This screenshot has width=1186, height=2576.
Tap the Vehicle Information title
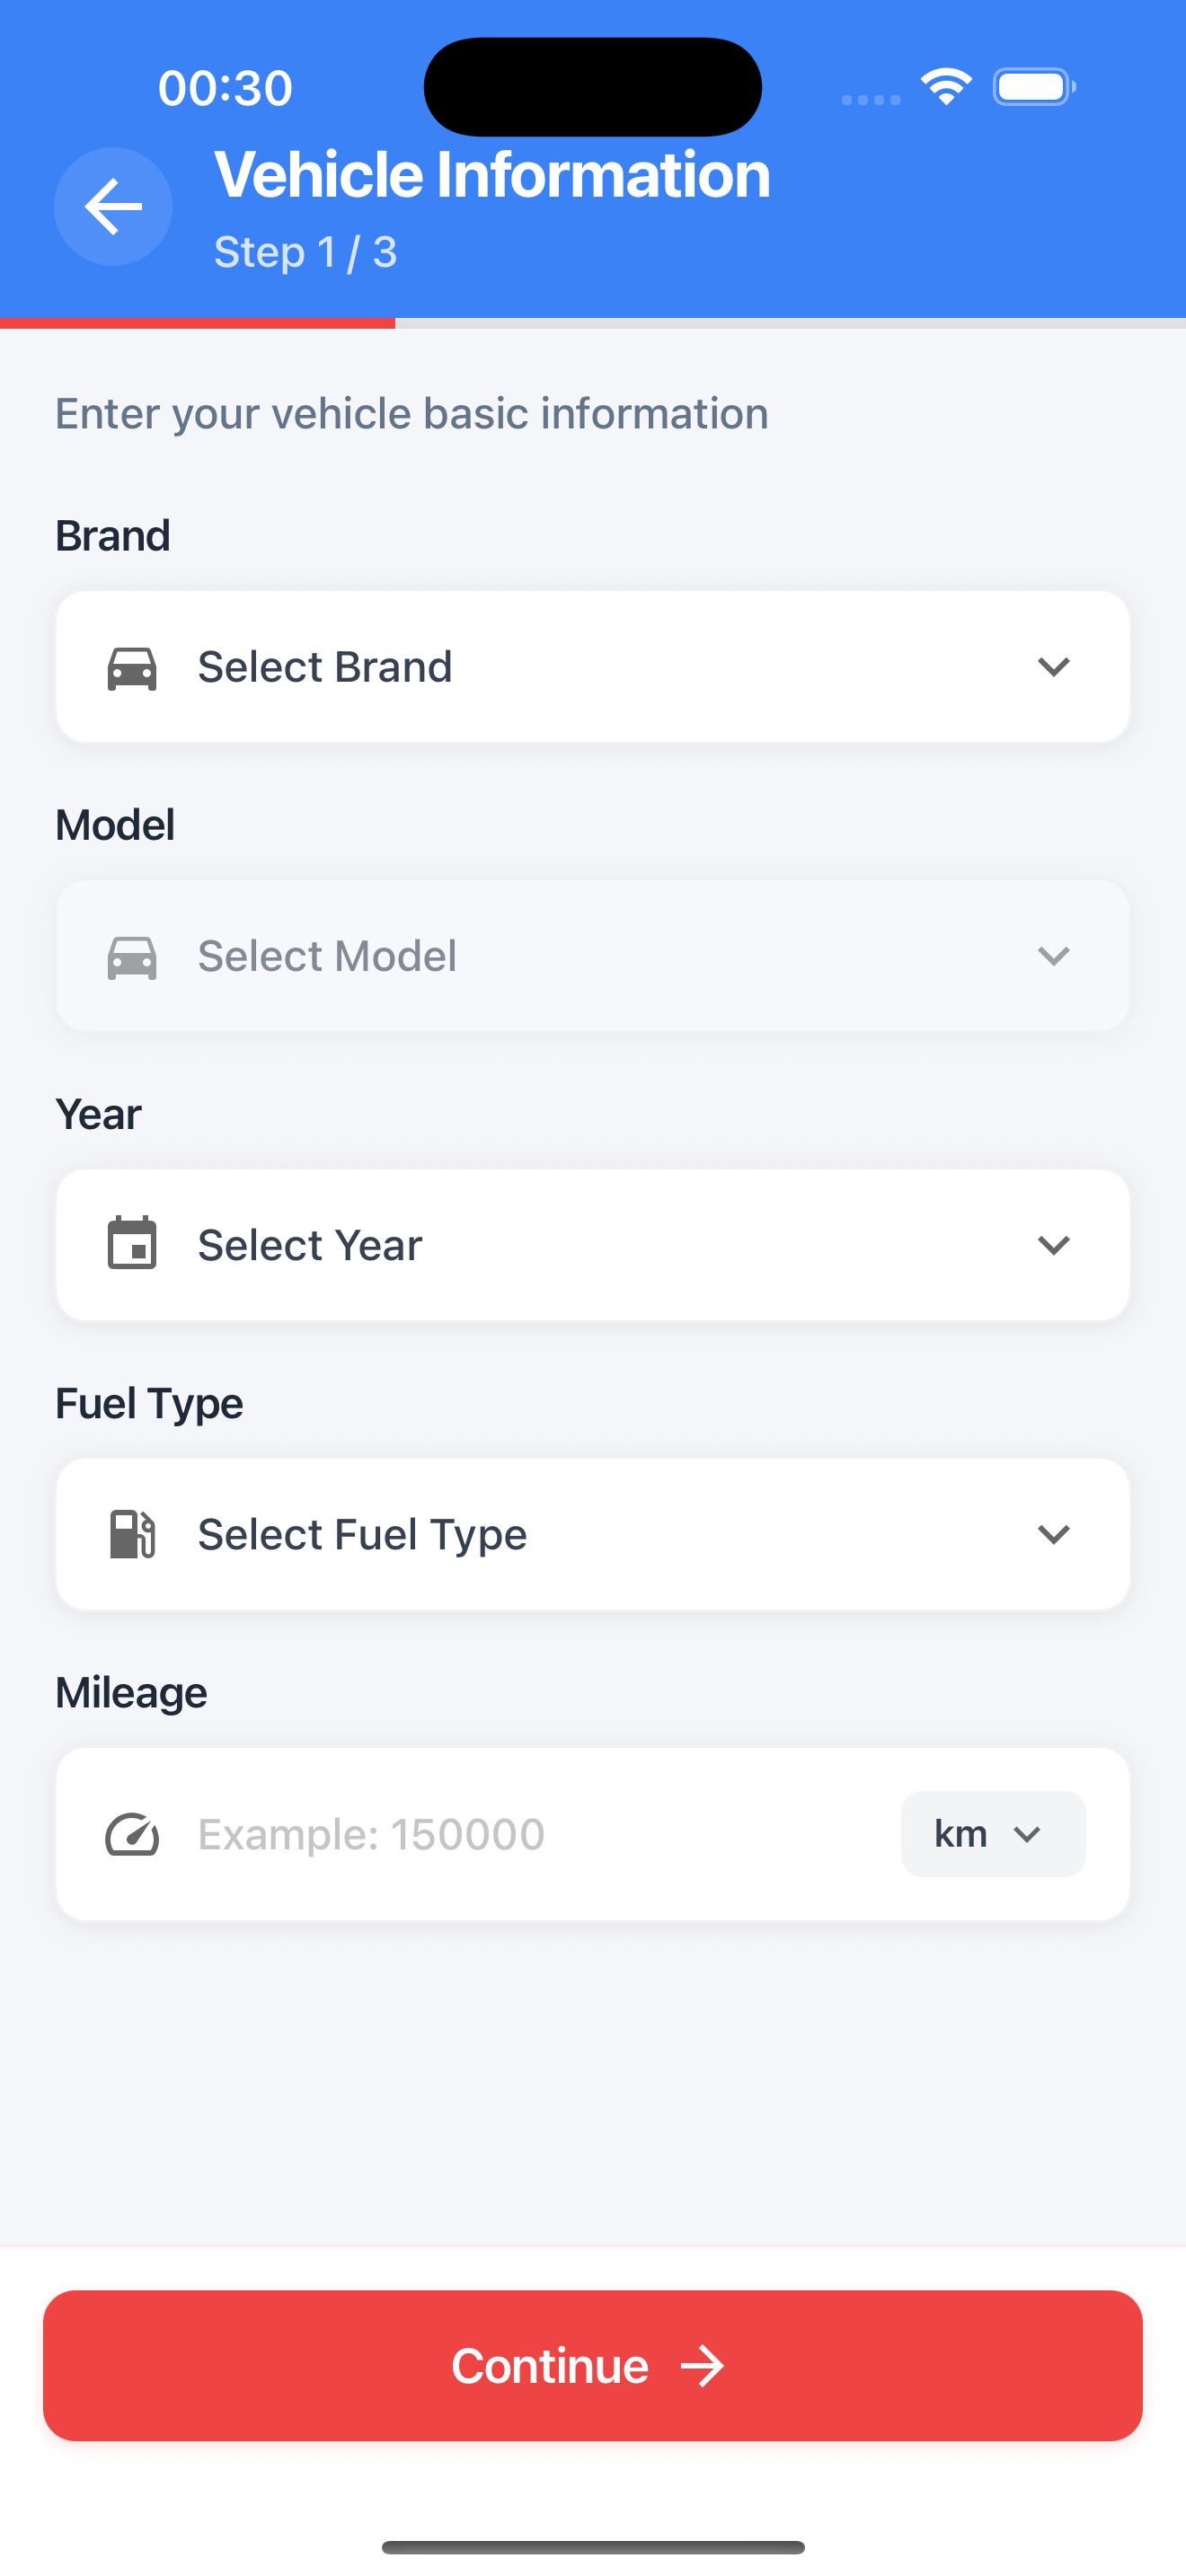[x=492, y=175]
